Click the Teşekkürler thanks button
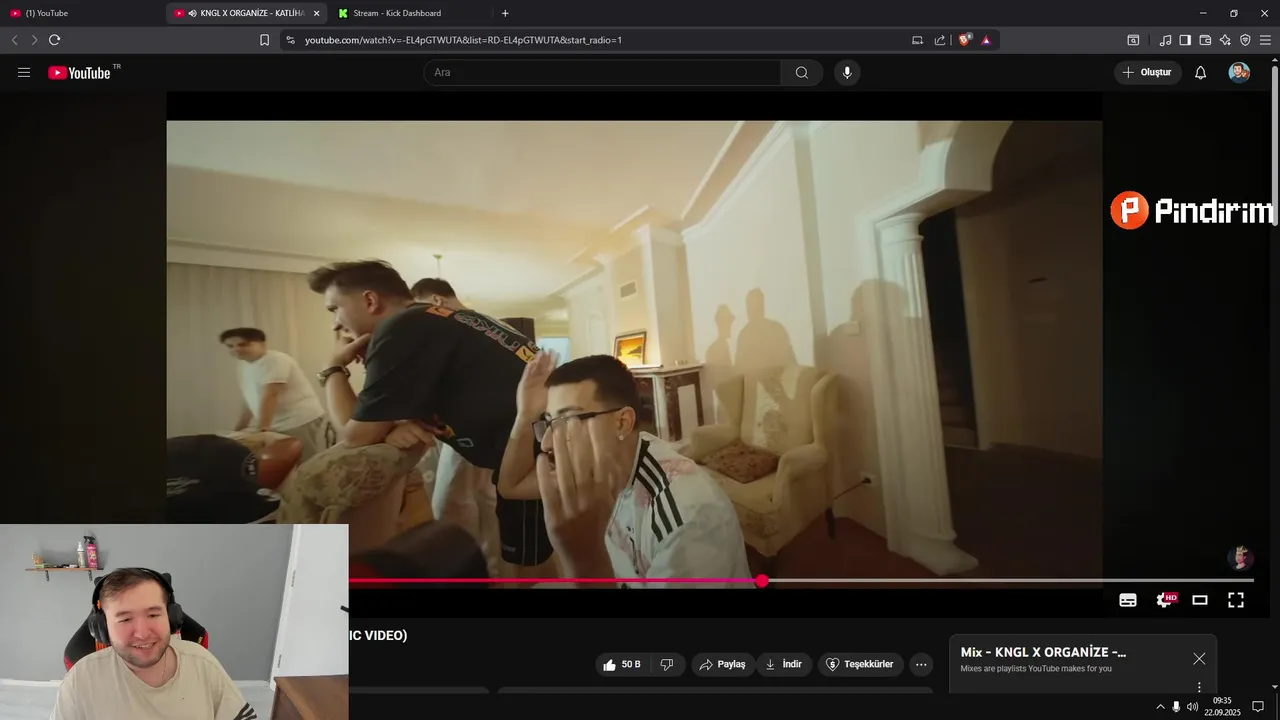 860,664
